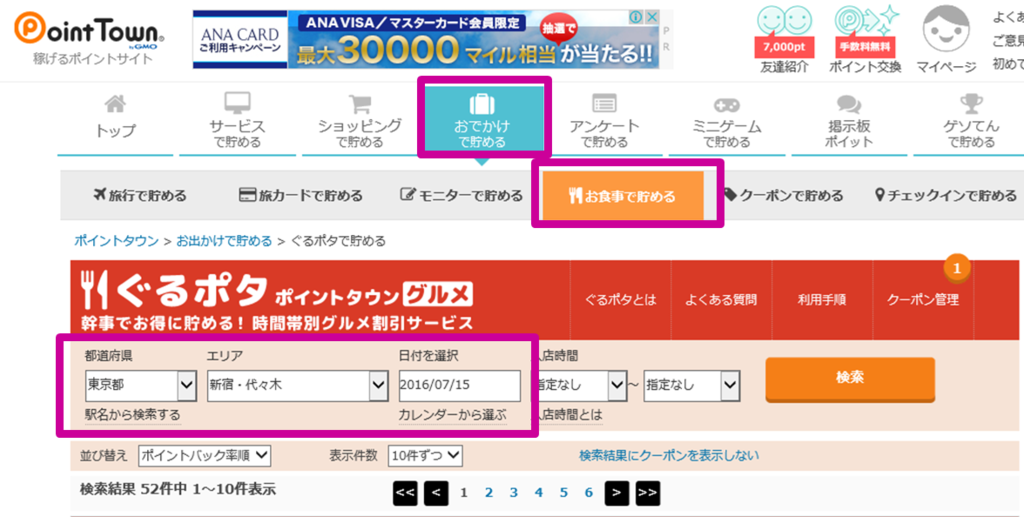Screen dimensions: 1024x517
Task: Click the PointTown logo
Action: click(89, 31)
